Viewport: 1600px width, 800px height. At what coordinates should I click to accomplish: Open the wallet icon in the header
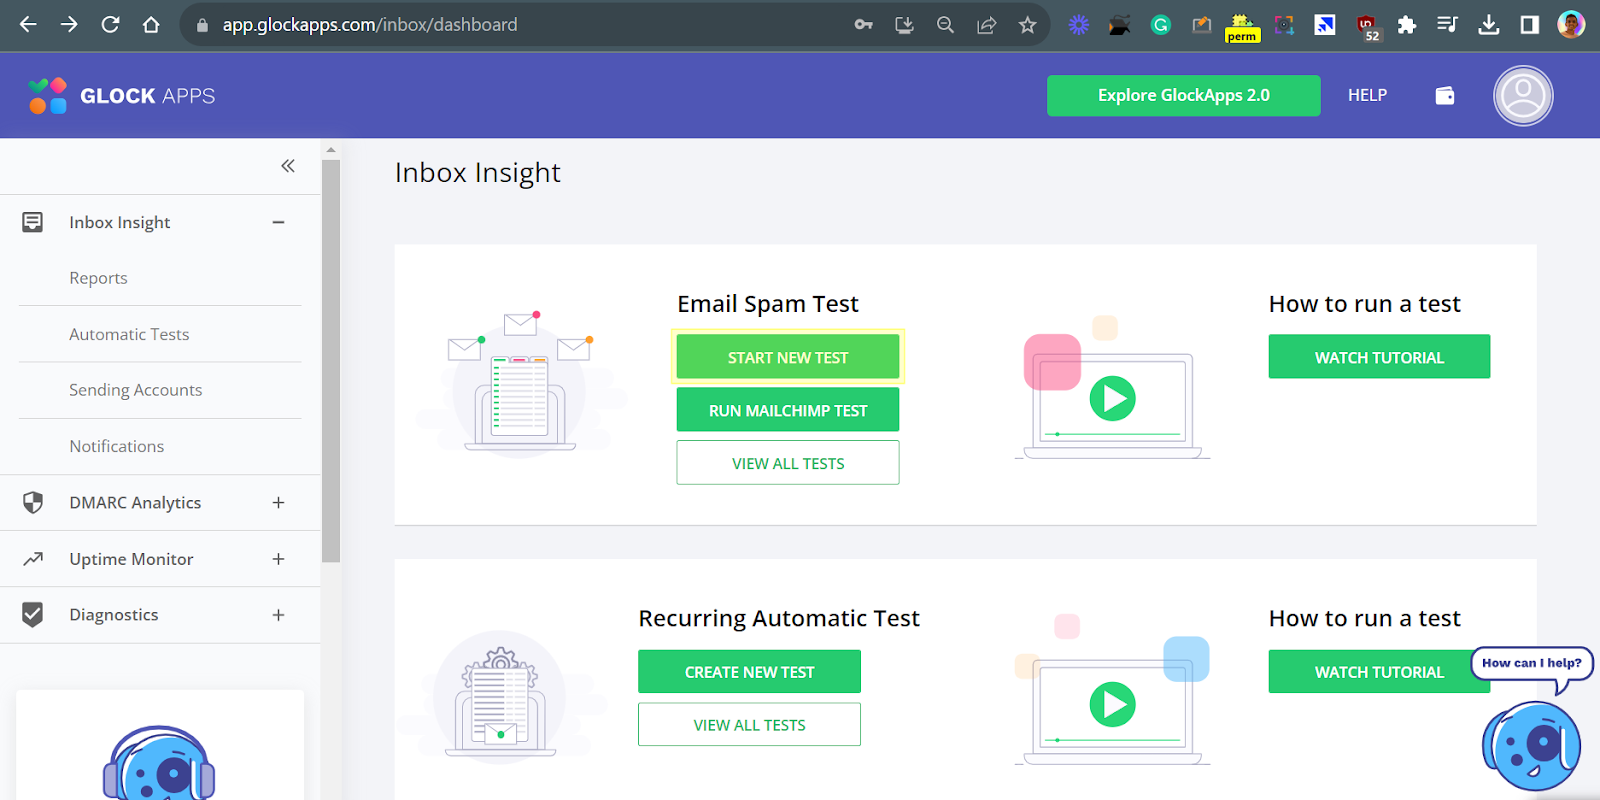click(1445, 96)
